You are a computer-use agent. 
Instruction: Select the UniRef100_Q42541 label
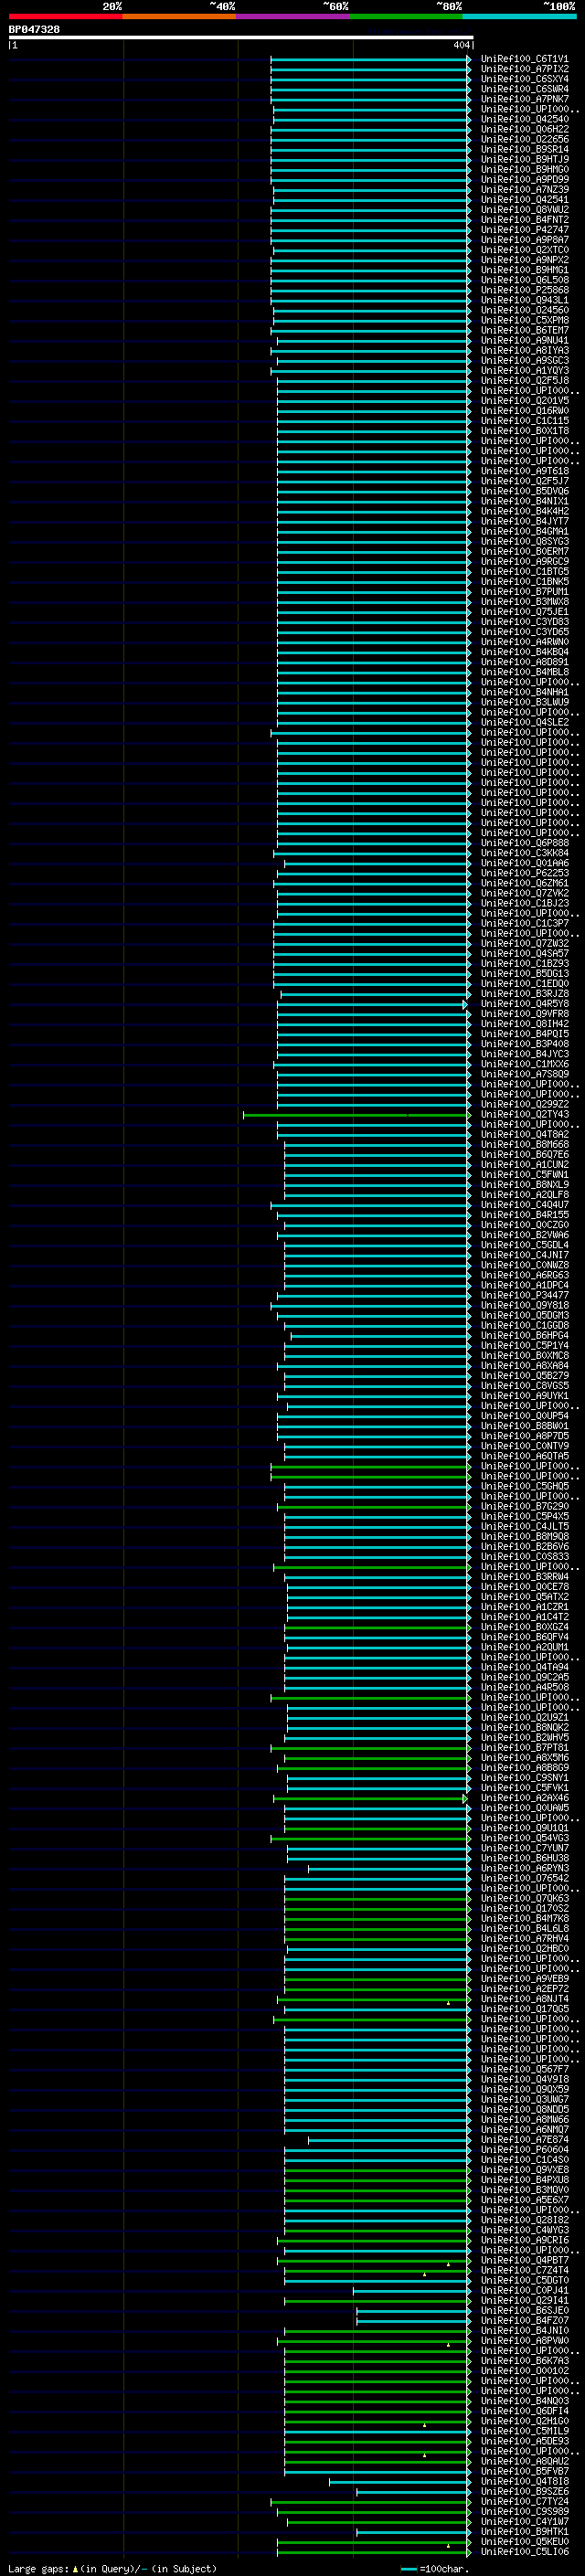(525, 199)
